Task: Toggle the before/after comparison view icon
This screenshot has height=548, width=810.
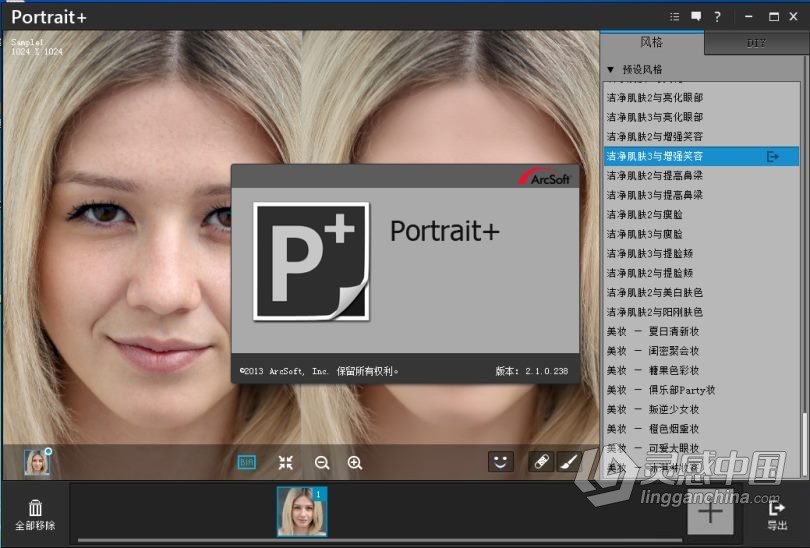Action: [x=246, y=462]
